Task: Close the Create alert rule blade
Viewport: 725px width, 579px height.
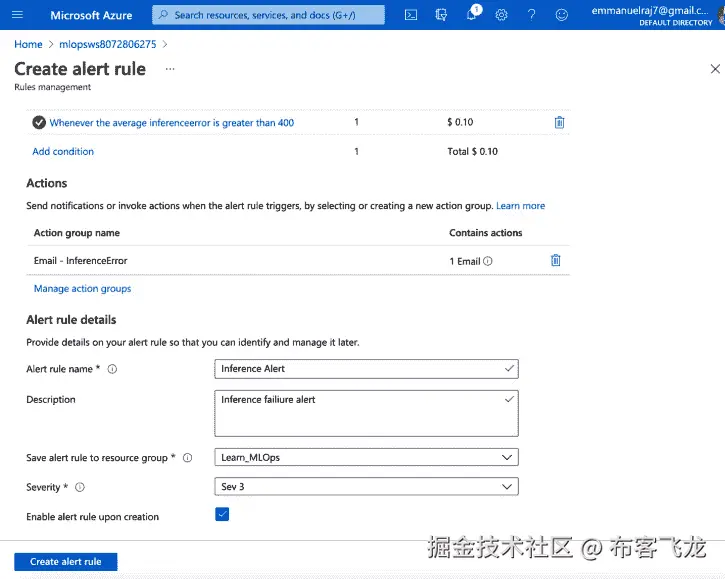Action: click(715, 69)
